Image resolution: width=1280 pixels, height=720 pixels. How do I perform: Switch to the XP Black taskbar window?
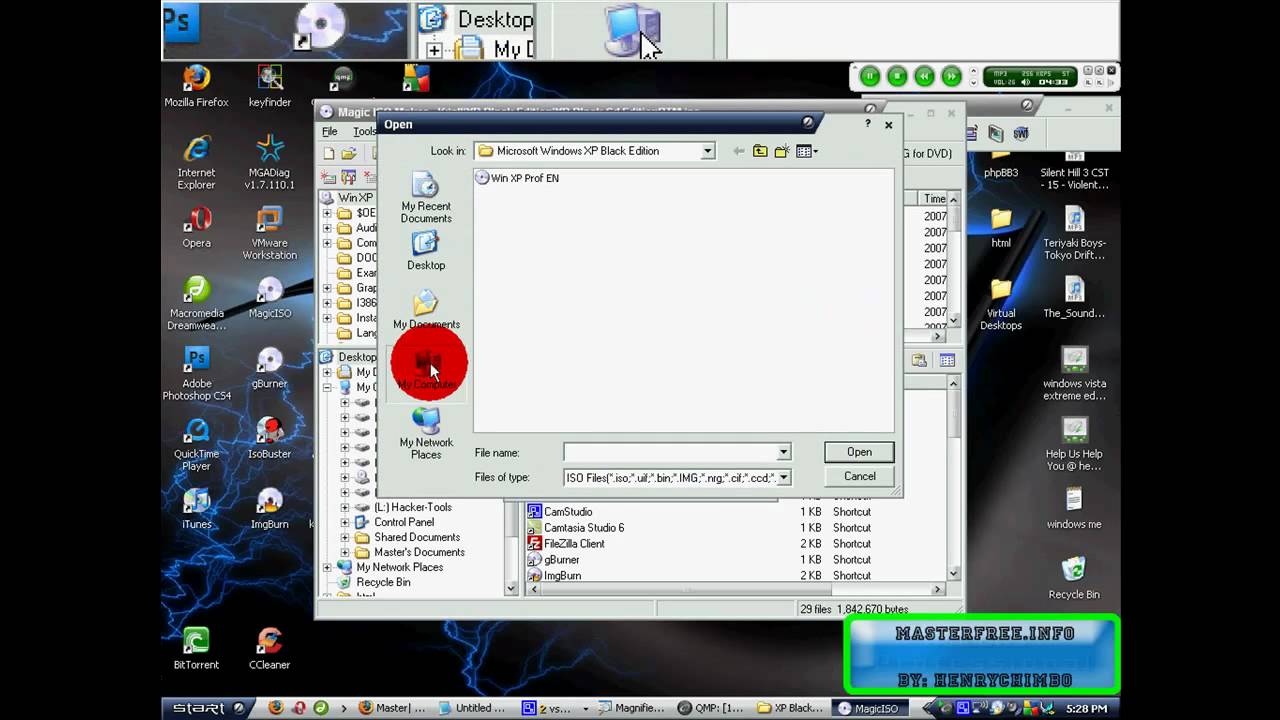coord(790,708)
